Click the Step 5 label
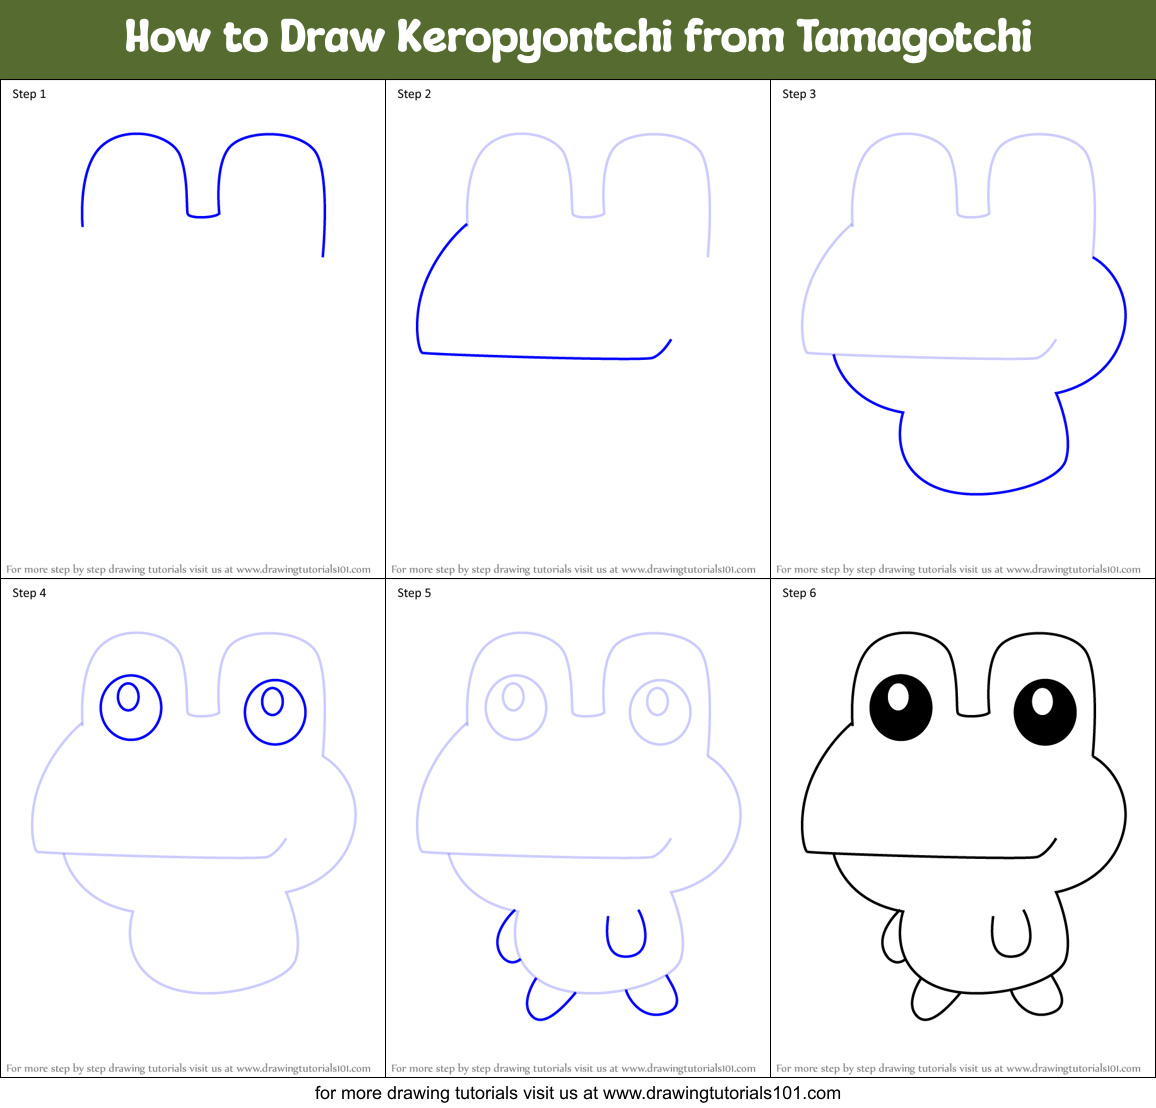The image size is (1156, 1108). 413,592
